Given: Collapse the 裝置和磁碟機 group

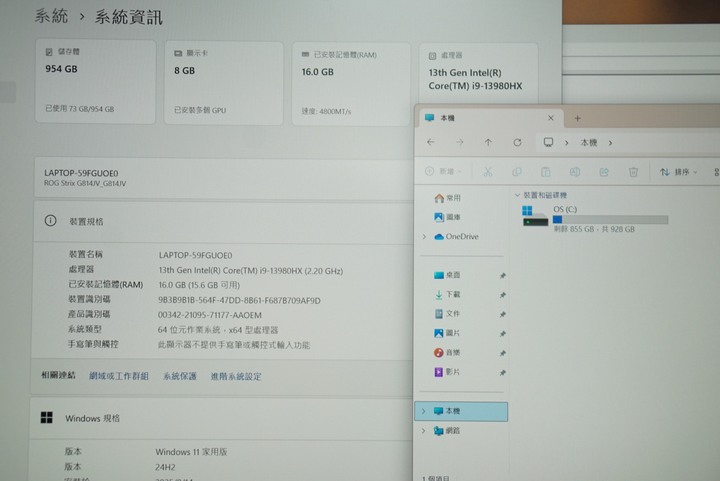Looking at the screenshot, I should pos(517,195).
